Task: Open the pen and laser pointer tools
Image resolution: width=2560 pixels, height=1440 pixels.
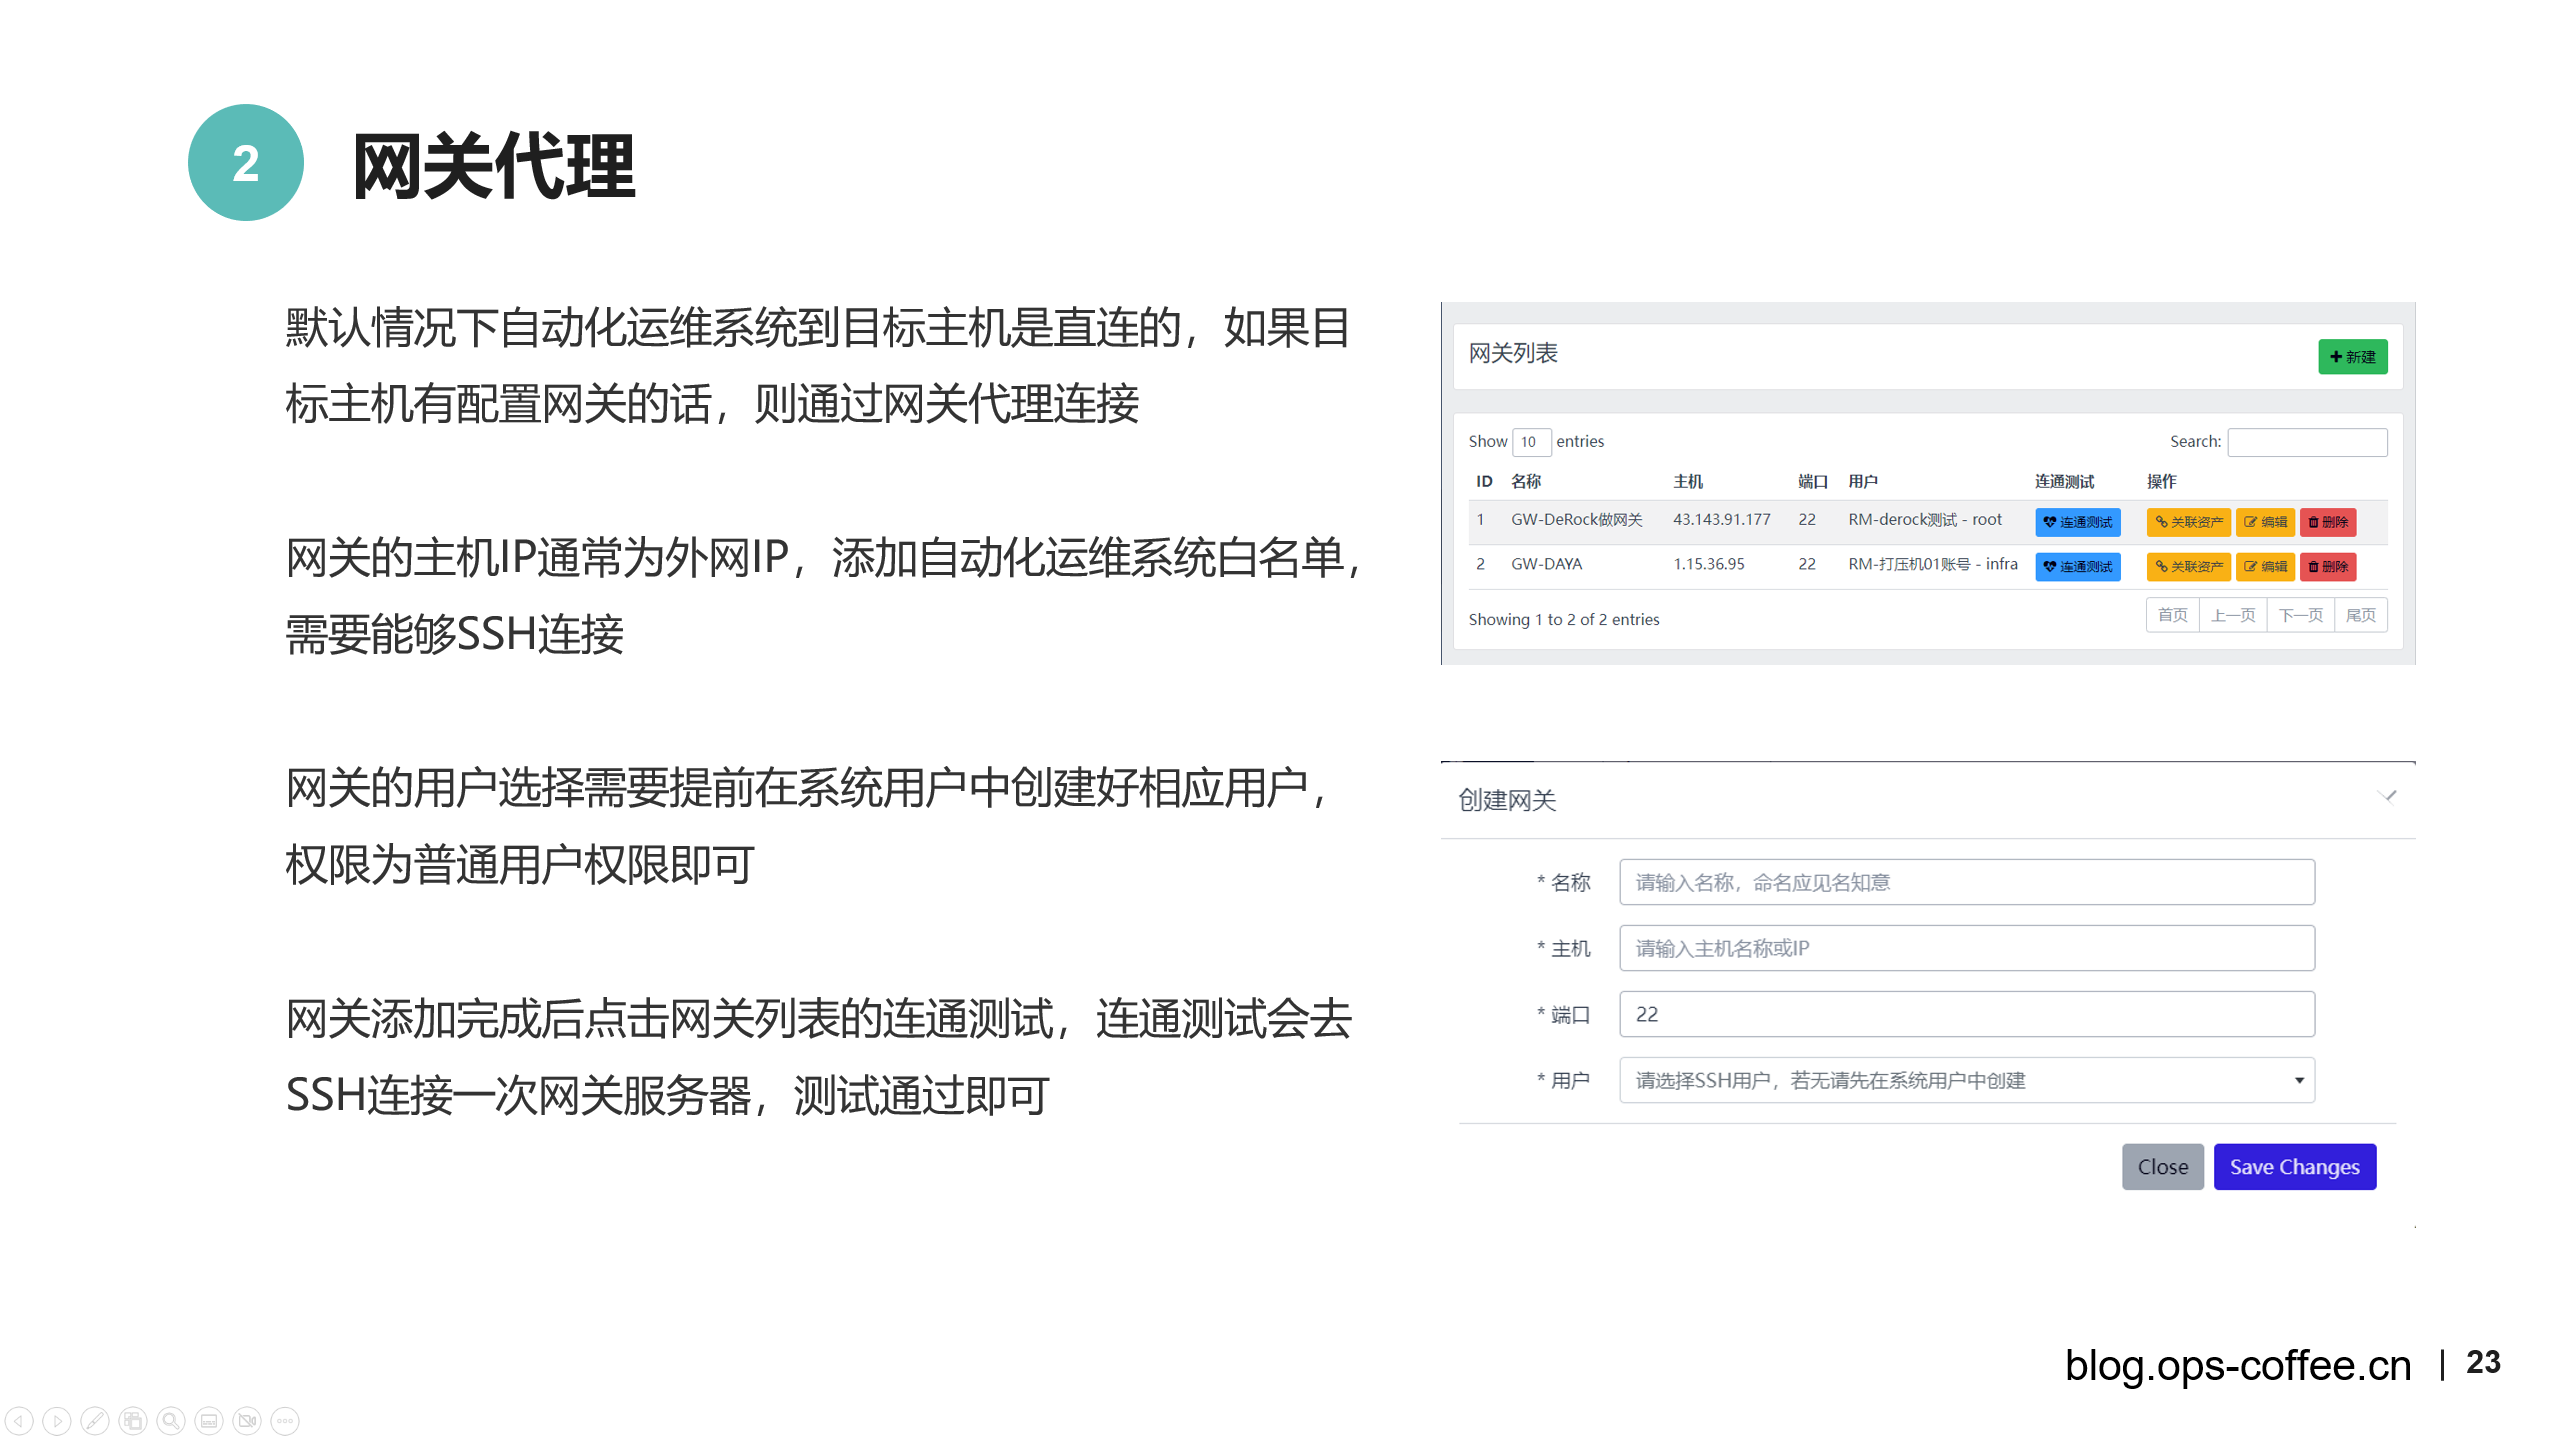Action: coord(95,1420)
